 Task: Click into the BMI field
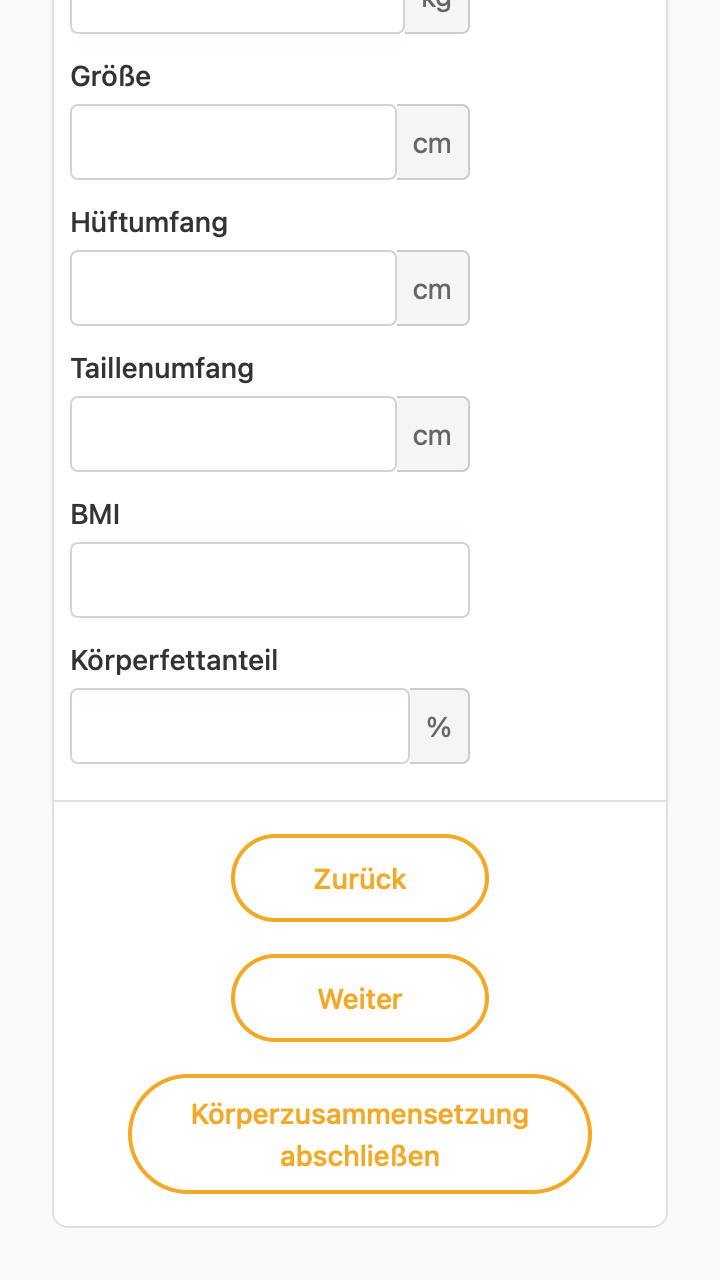click(x=270, y=580)
